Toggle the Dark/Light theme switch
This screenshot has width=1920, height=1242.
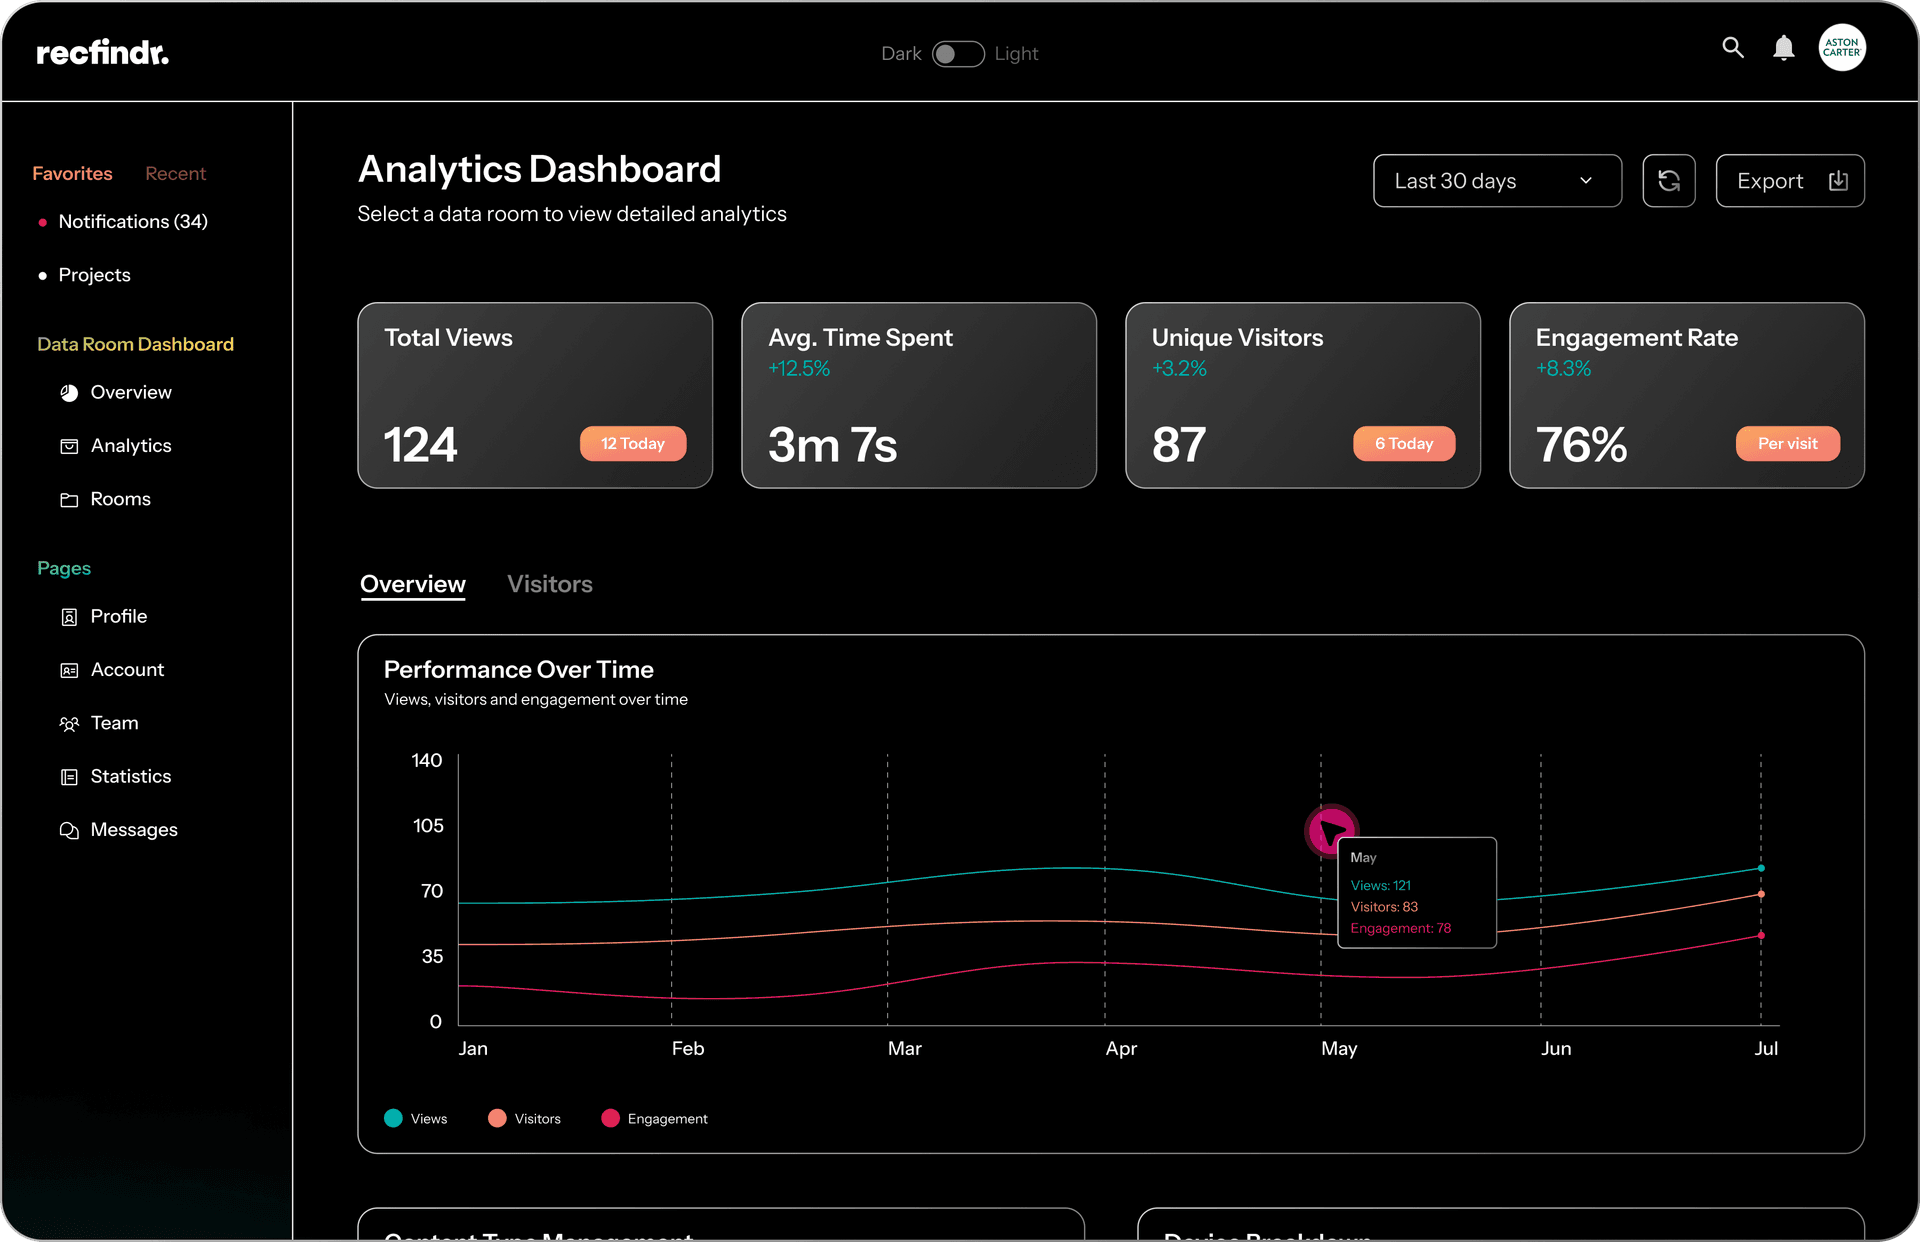957,54
